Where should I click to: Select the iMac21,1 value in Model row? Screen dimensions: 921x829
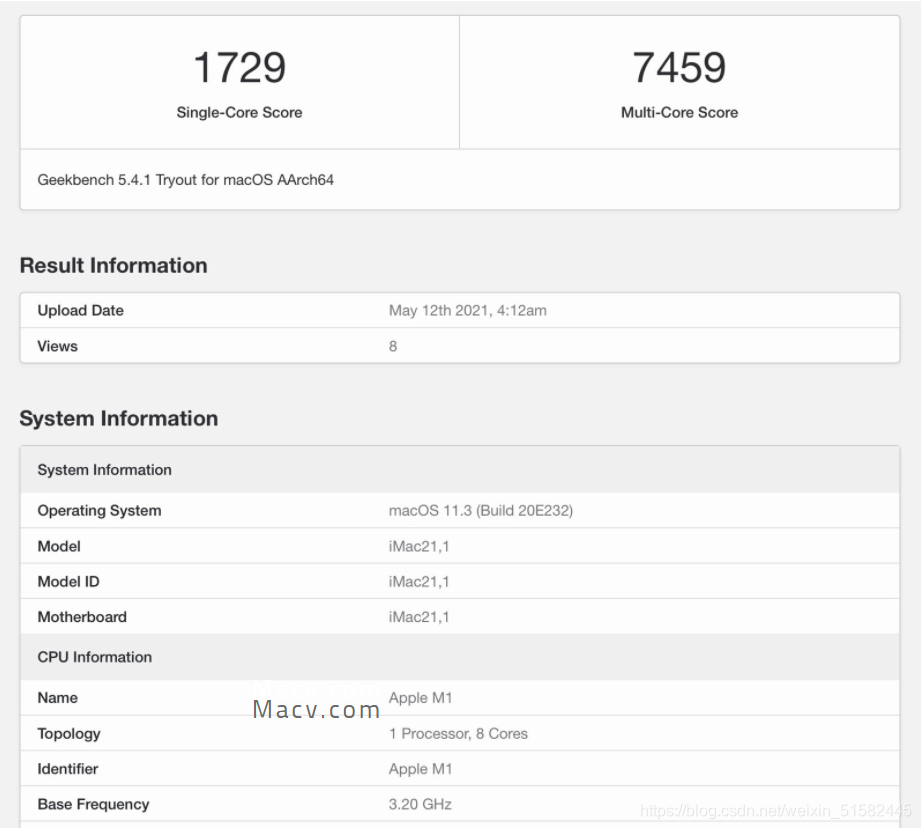(419, 546)
